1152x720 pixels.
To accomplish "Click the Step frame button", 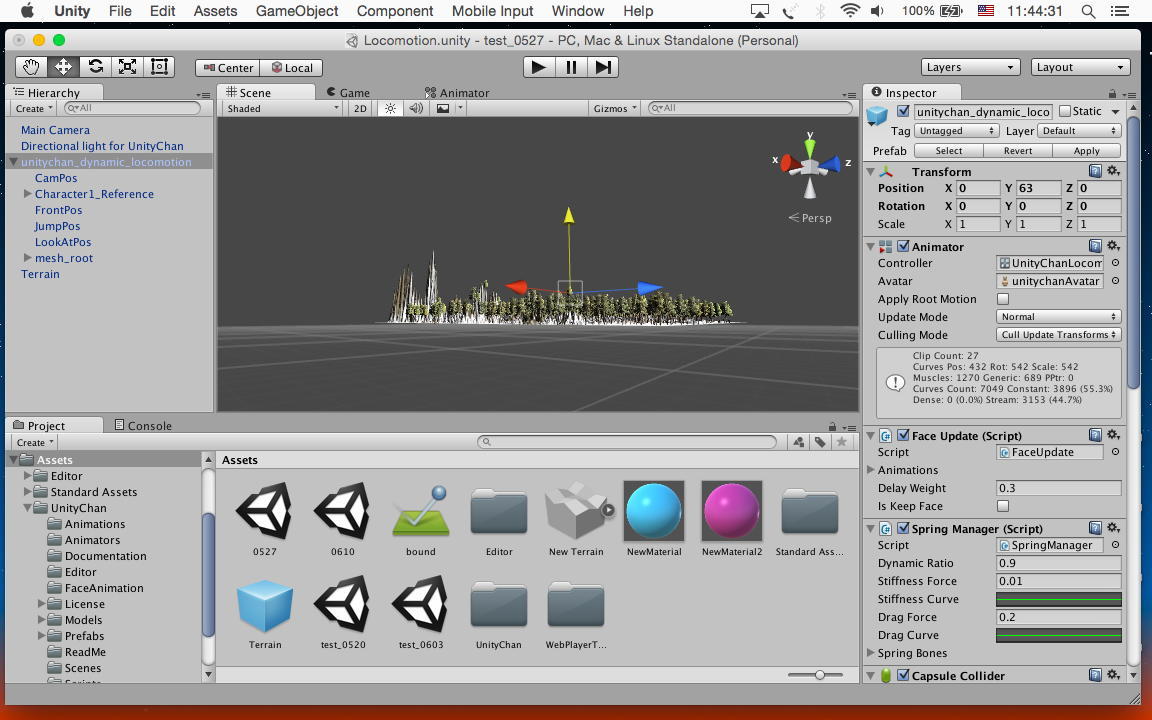I will point(603,67).
